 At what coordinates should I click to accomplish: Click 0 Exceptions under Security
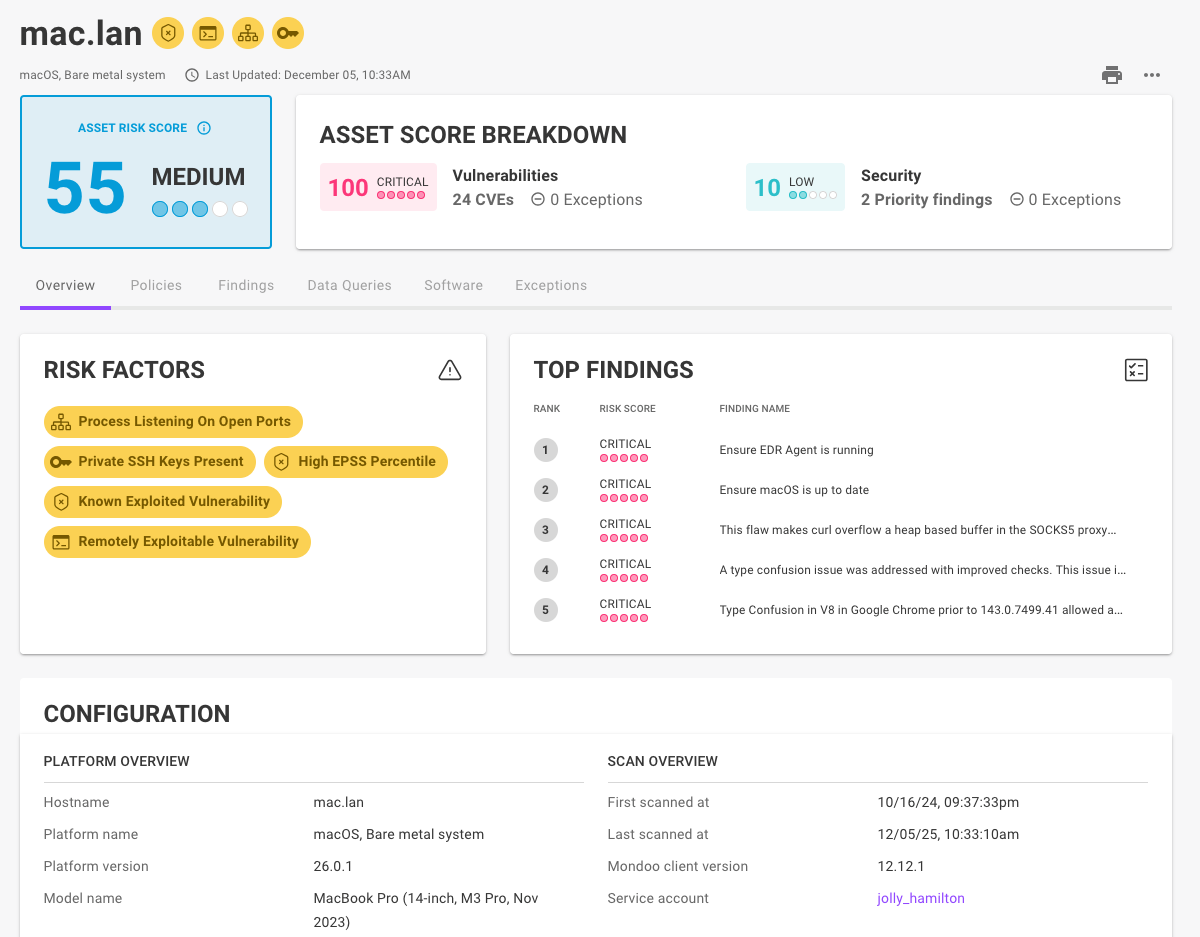tap(1074, 199)
